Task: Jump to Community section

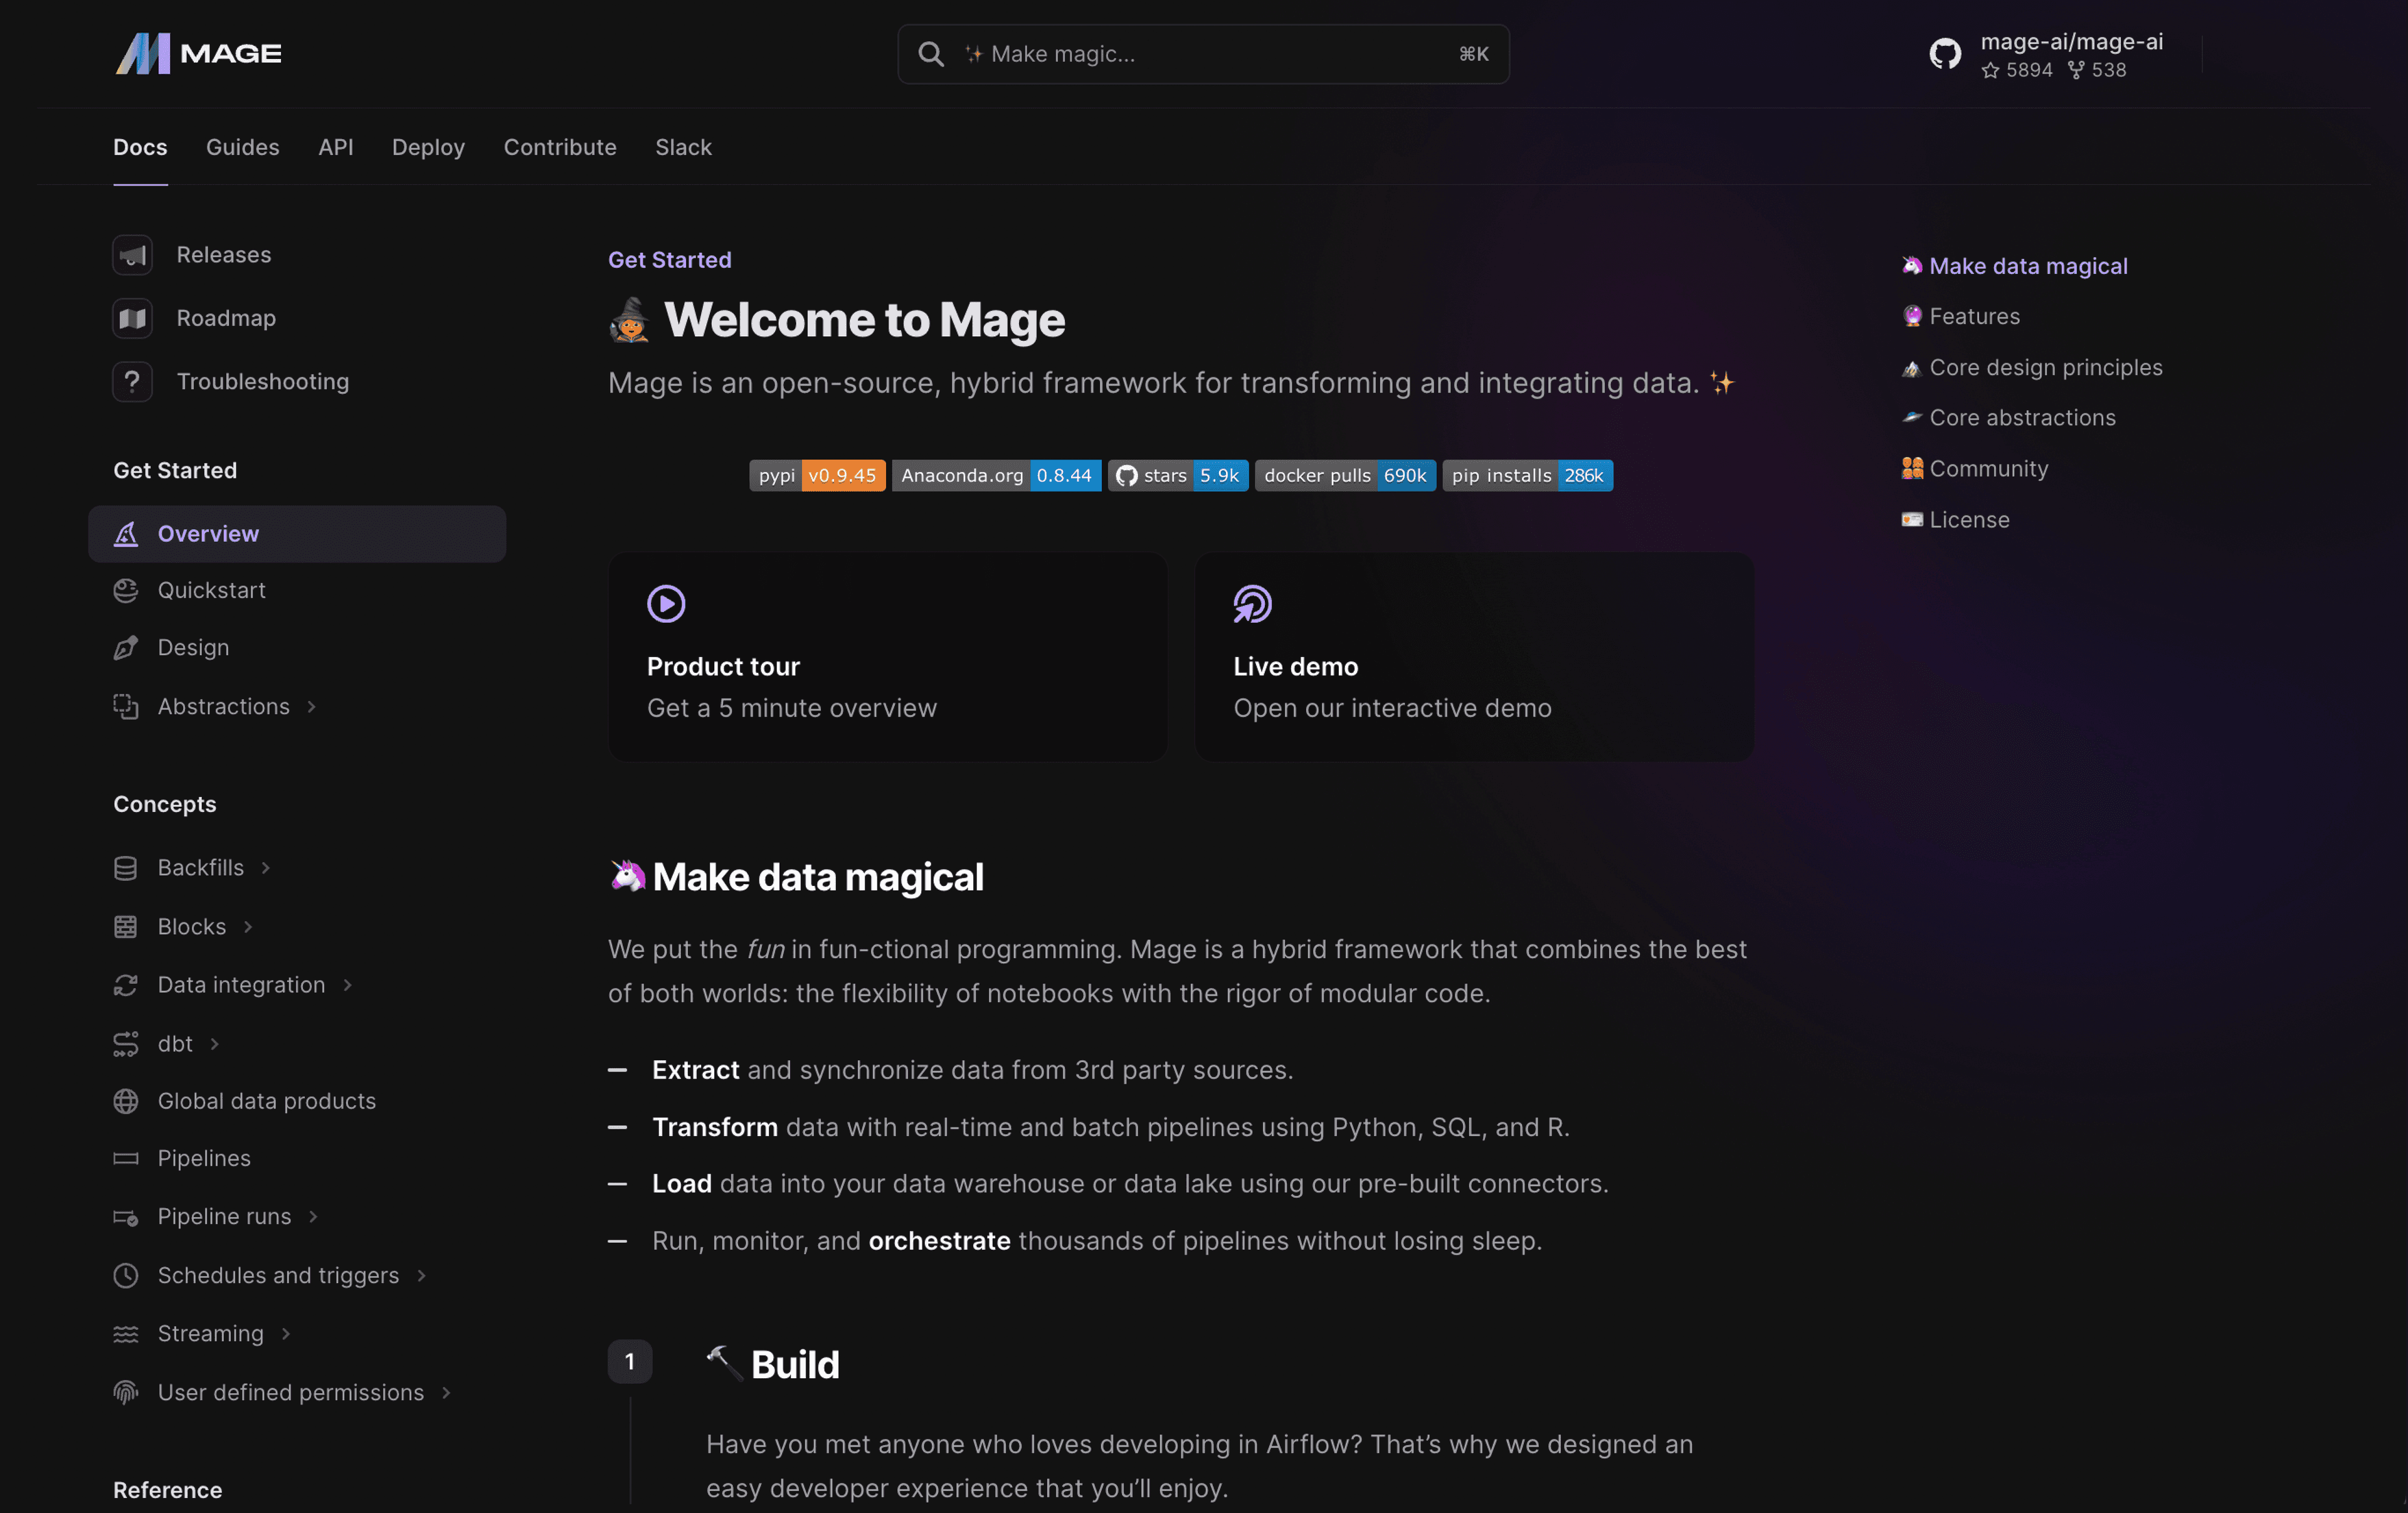Action: [1974, 469]
